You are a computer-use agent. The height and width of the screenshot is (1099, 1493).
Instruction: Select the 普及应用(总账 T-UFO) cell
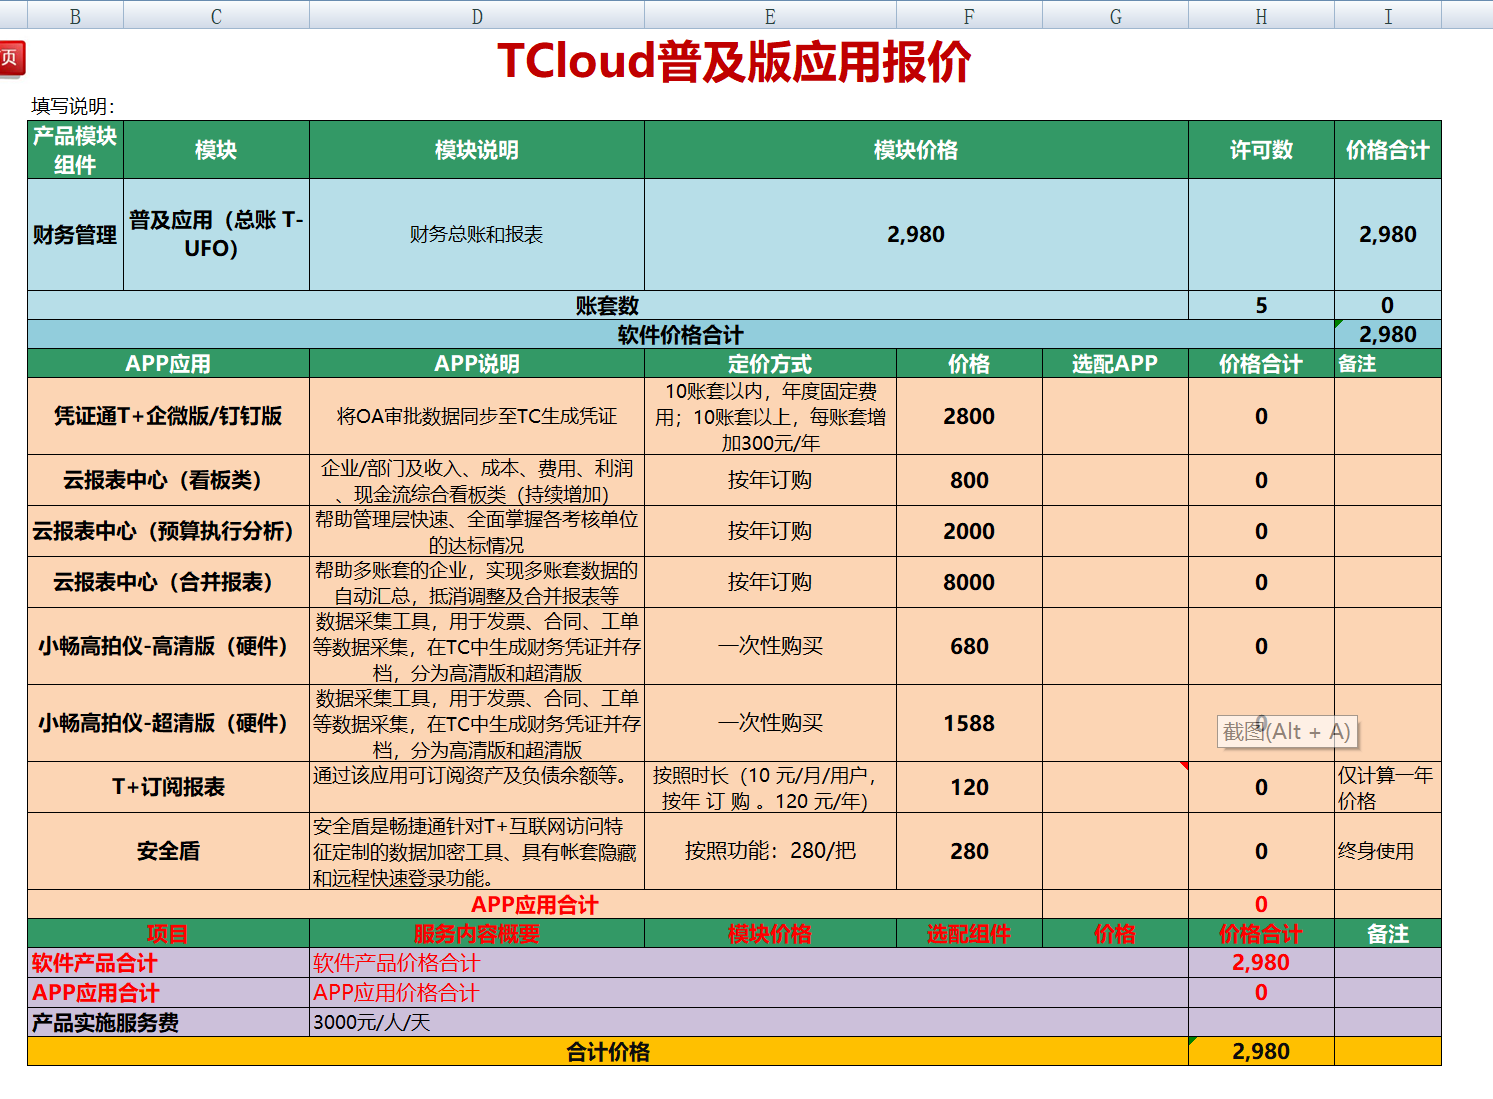[x=216, y=235]
